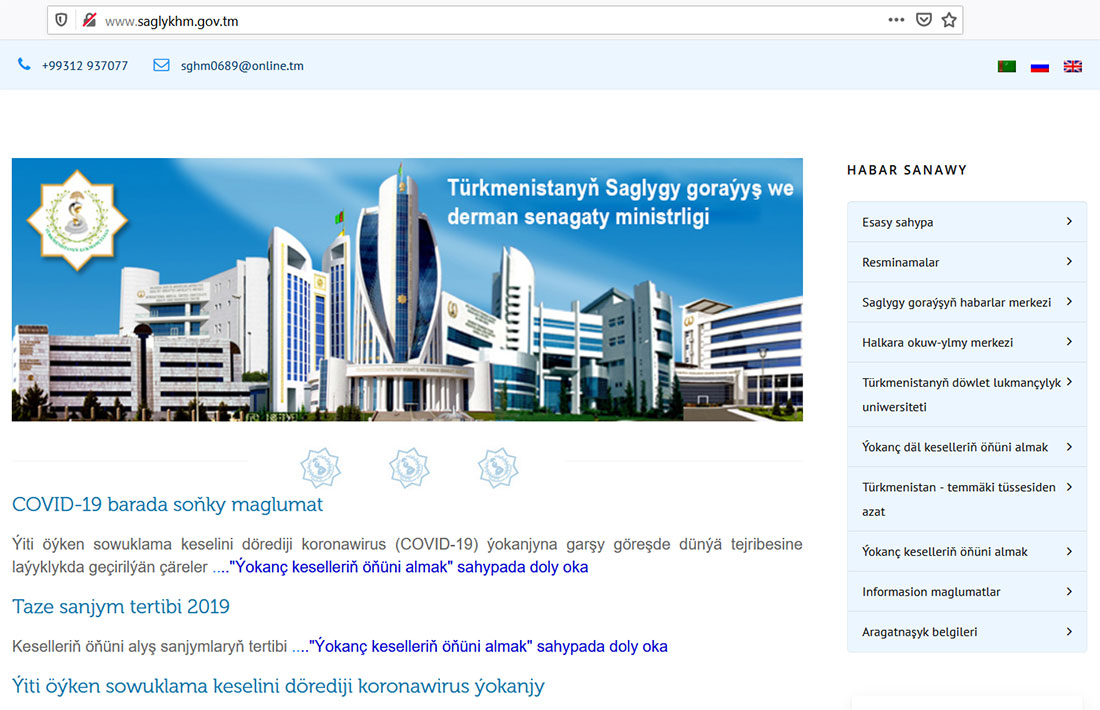This screenshot has width=1100, height=710.
Task: Click inside the address bar
Action: (400, 19)
